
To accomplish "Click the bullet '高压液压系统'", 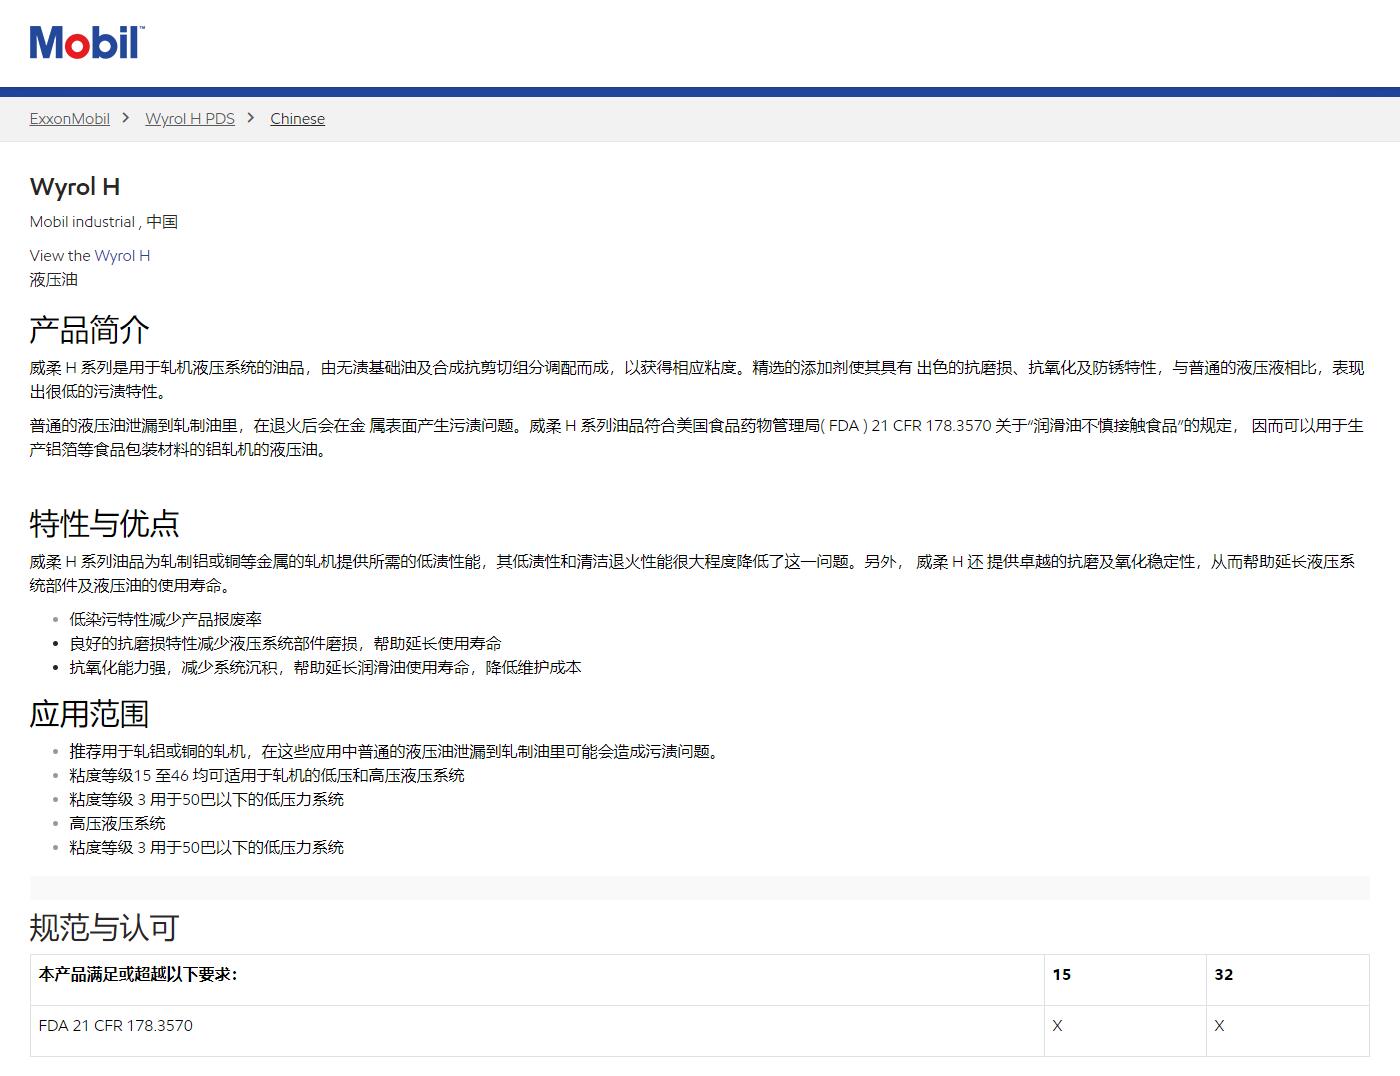I will (x=117, y=824).
